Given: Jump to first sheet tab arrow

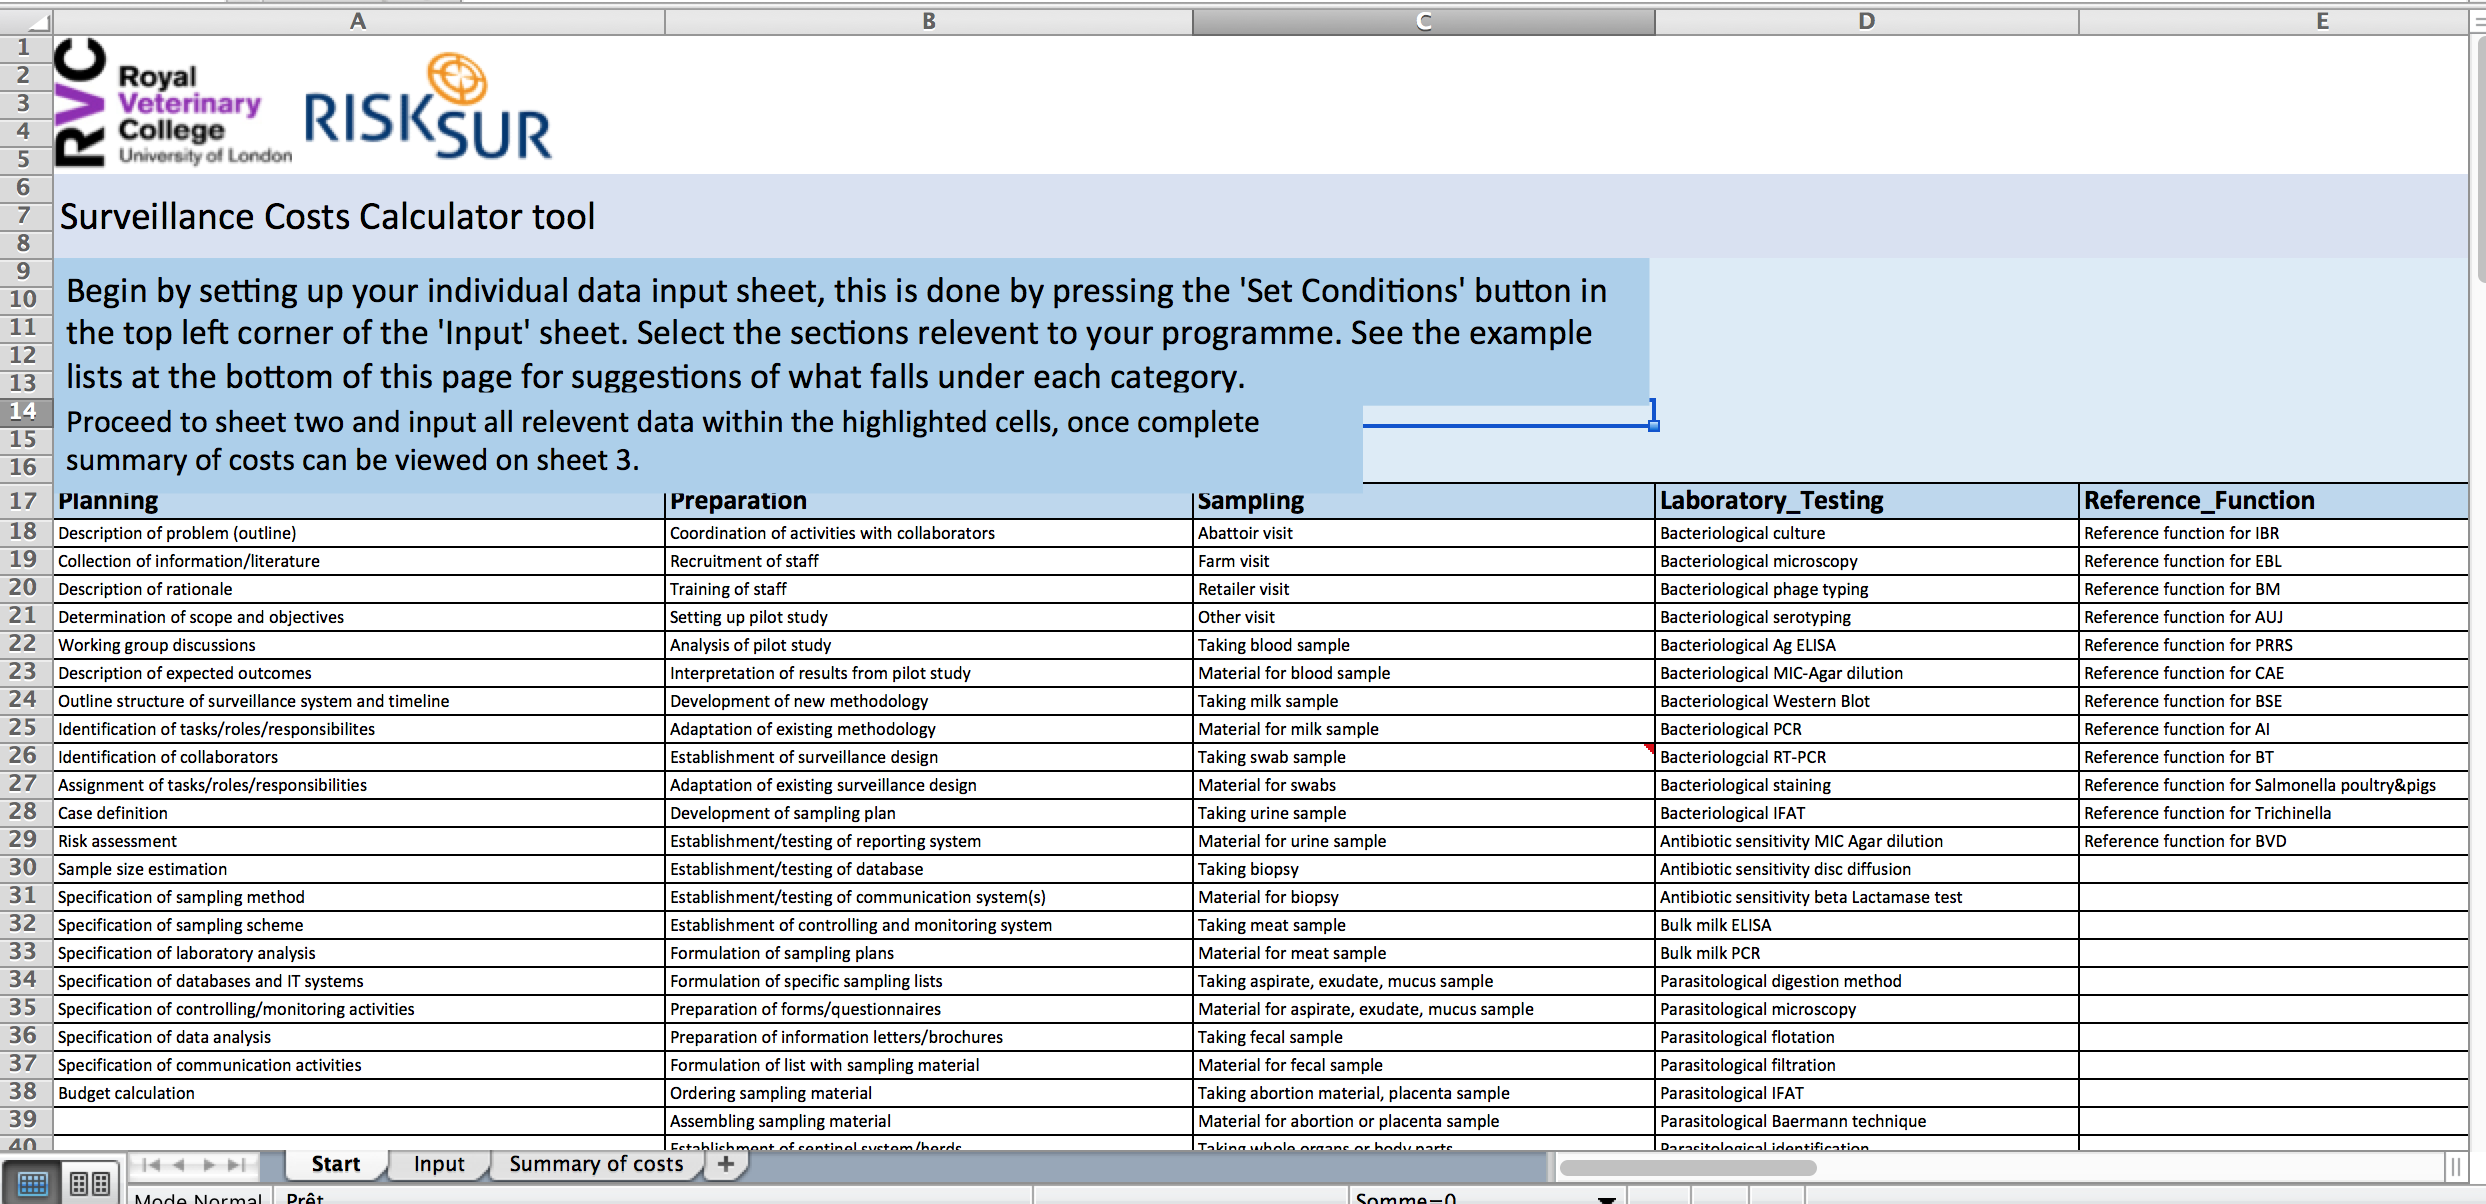Looking at the screenshot, I should 150,1164.
